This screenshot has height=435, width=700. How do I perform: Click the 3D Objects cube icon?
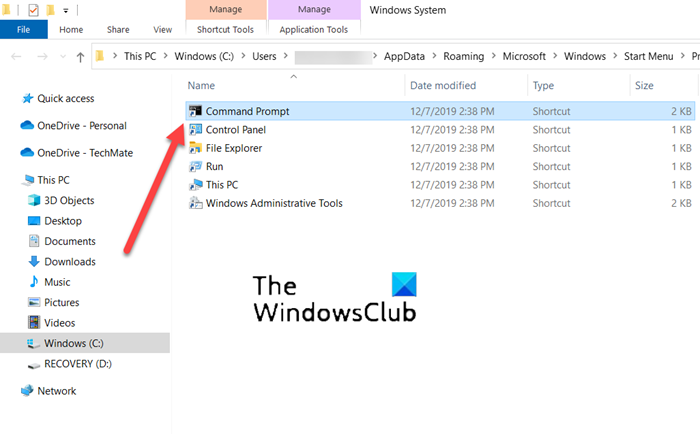[34, 200]
